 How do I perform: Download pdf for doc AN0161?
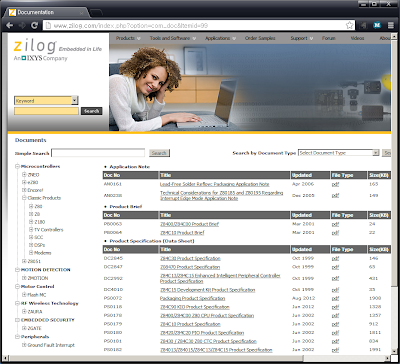coord(335,184)
